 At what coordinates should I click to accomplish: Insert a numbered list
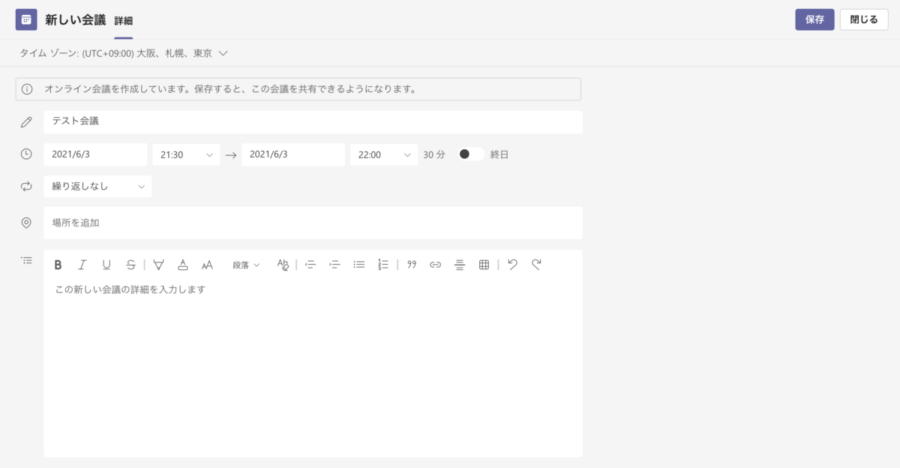[383, 265]
